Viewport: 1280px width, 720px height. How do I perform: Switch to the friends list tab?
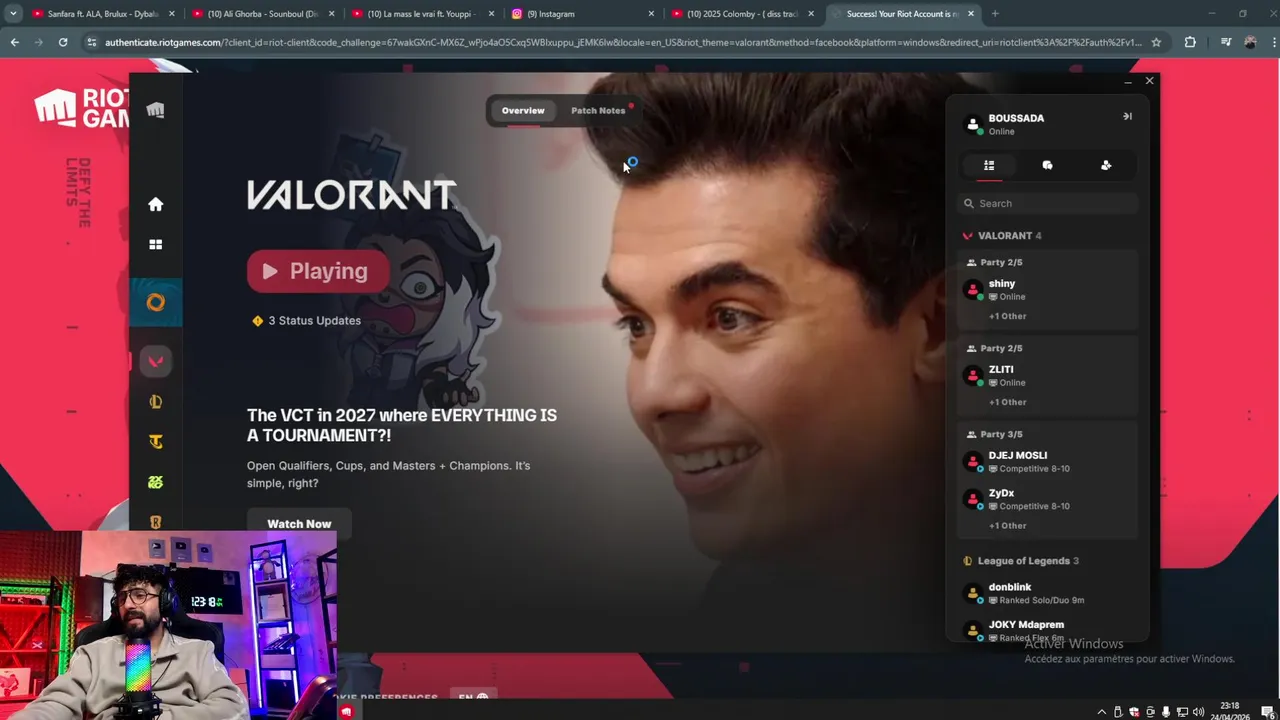pos(989,165)
